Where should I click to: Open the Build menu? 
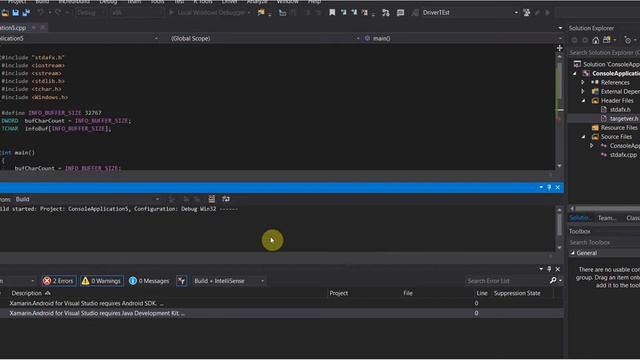pyautogui.click(x=42, y=2)
